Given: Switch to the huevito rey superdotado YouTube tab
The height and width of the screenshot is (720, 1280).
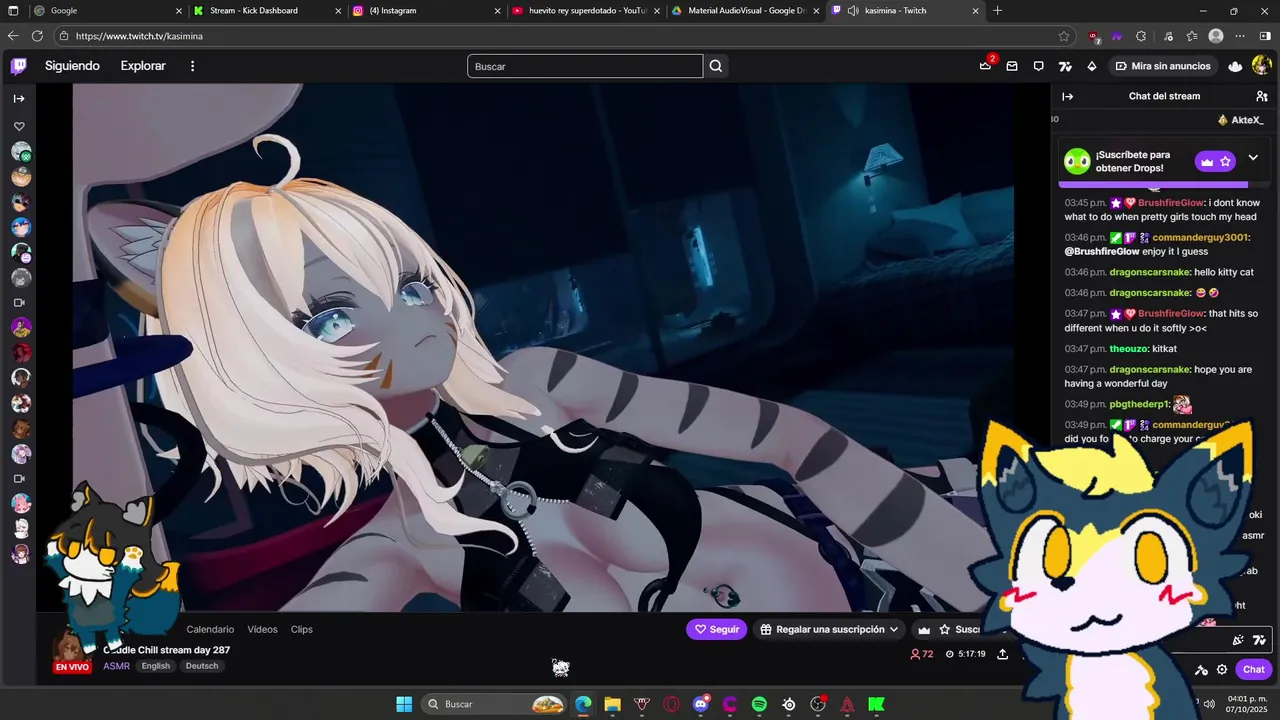Looking at the screenshot, I should pyautogui.click(x=585, y=11).
